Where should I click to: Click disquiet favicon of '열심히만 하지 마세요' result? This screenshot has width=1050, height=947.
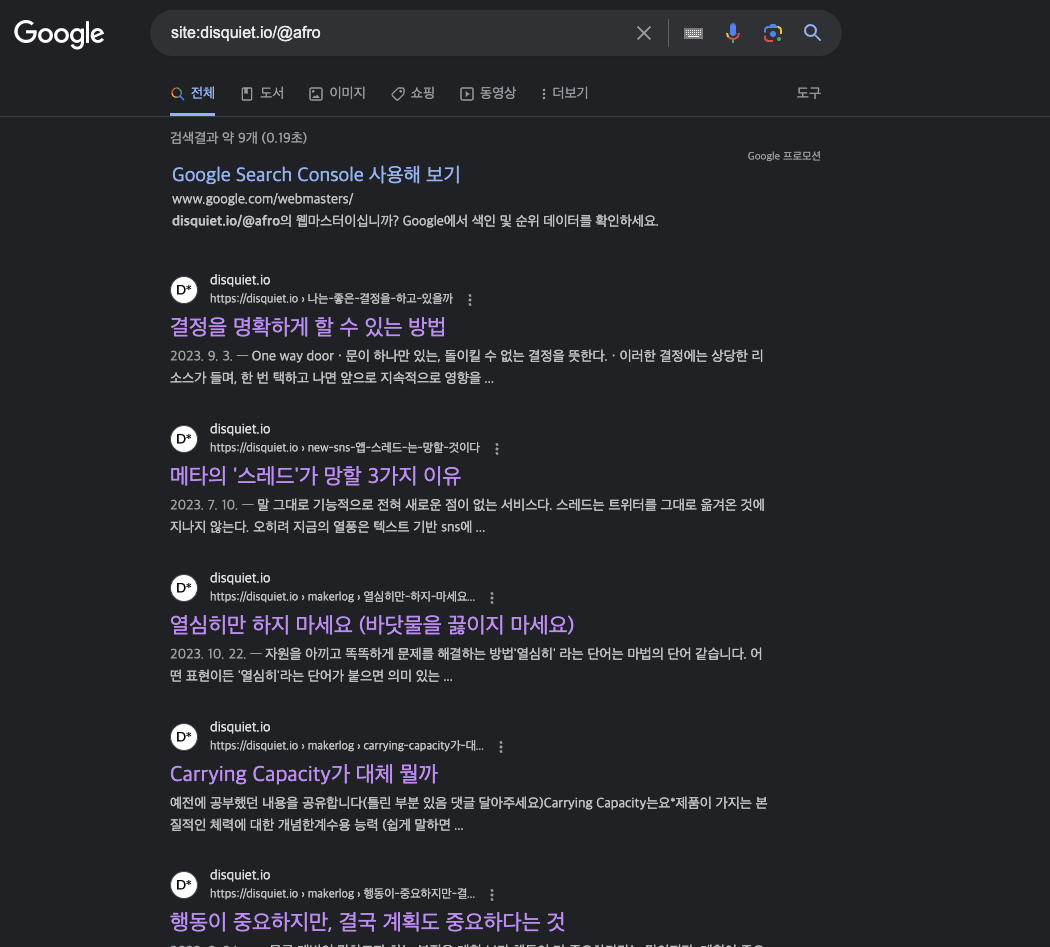[x=184, y=588]
